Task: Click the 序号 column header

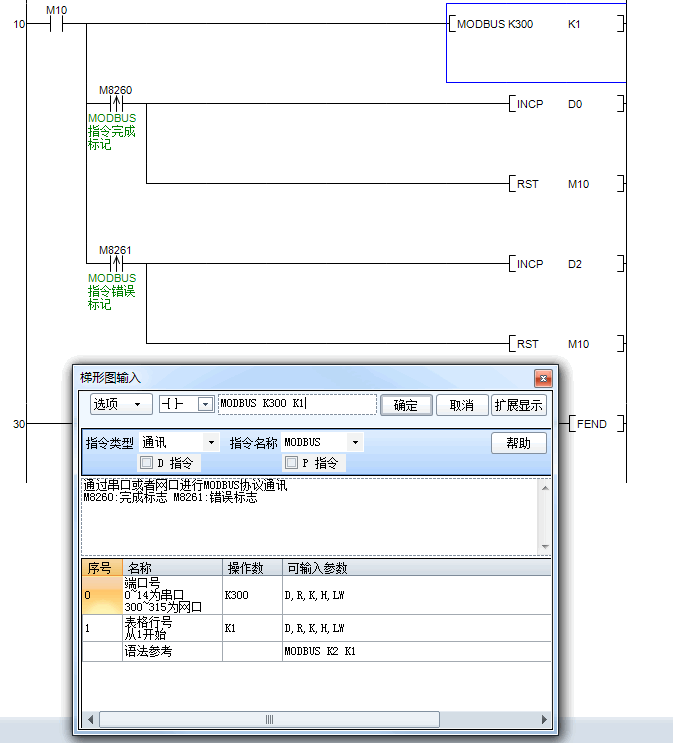Action: (x=102, y=568)
